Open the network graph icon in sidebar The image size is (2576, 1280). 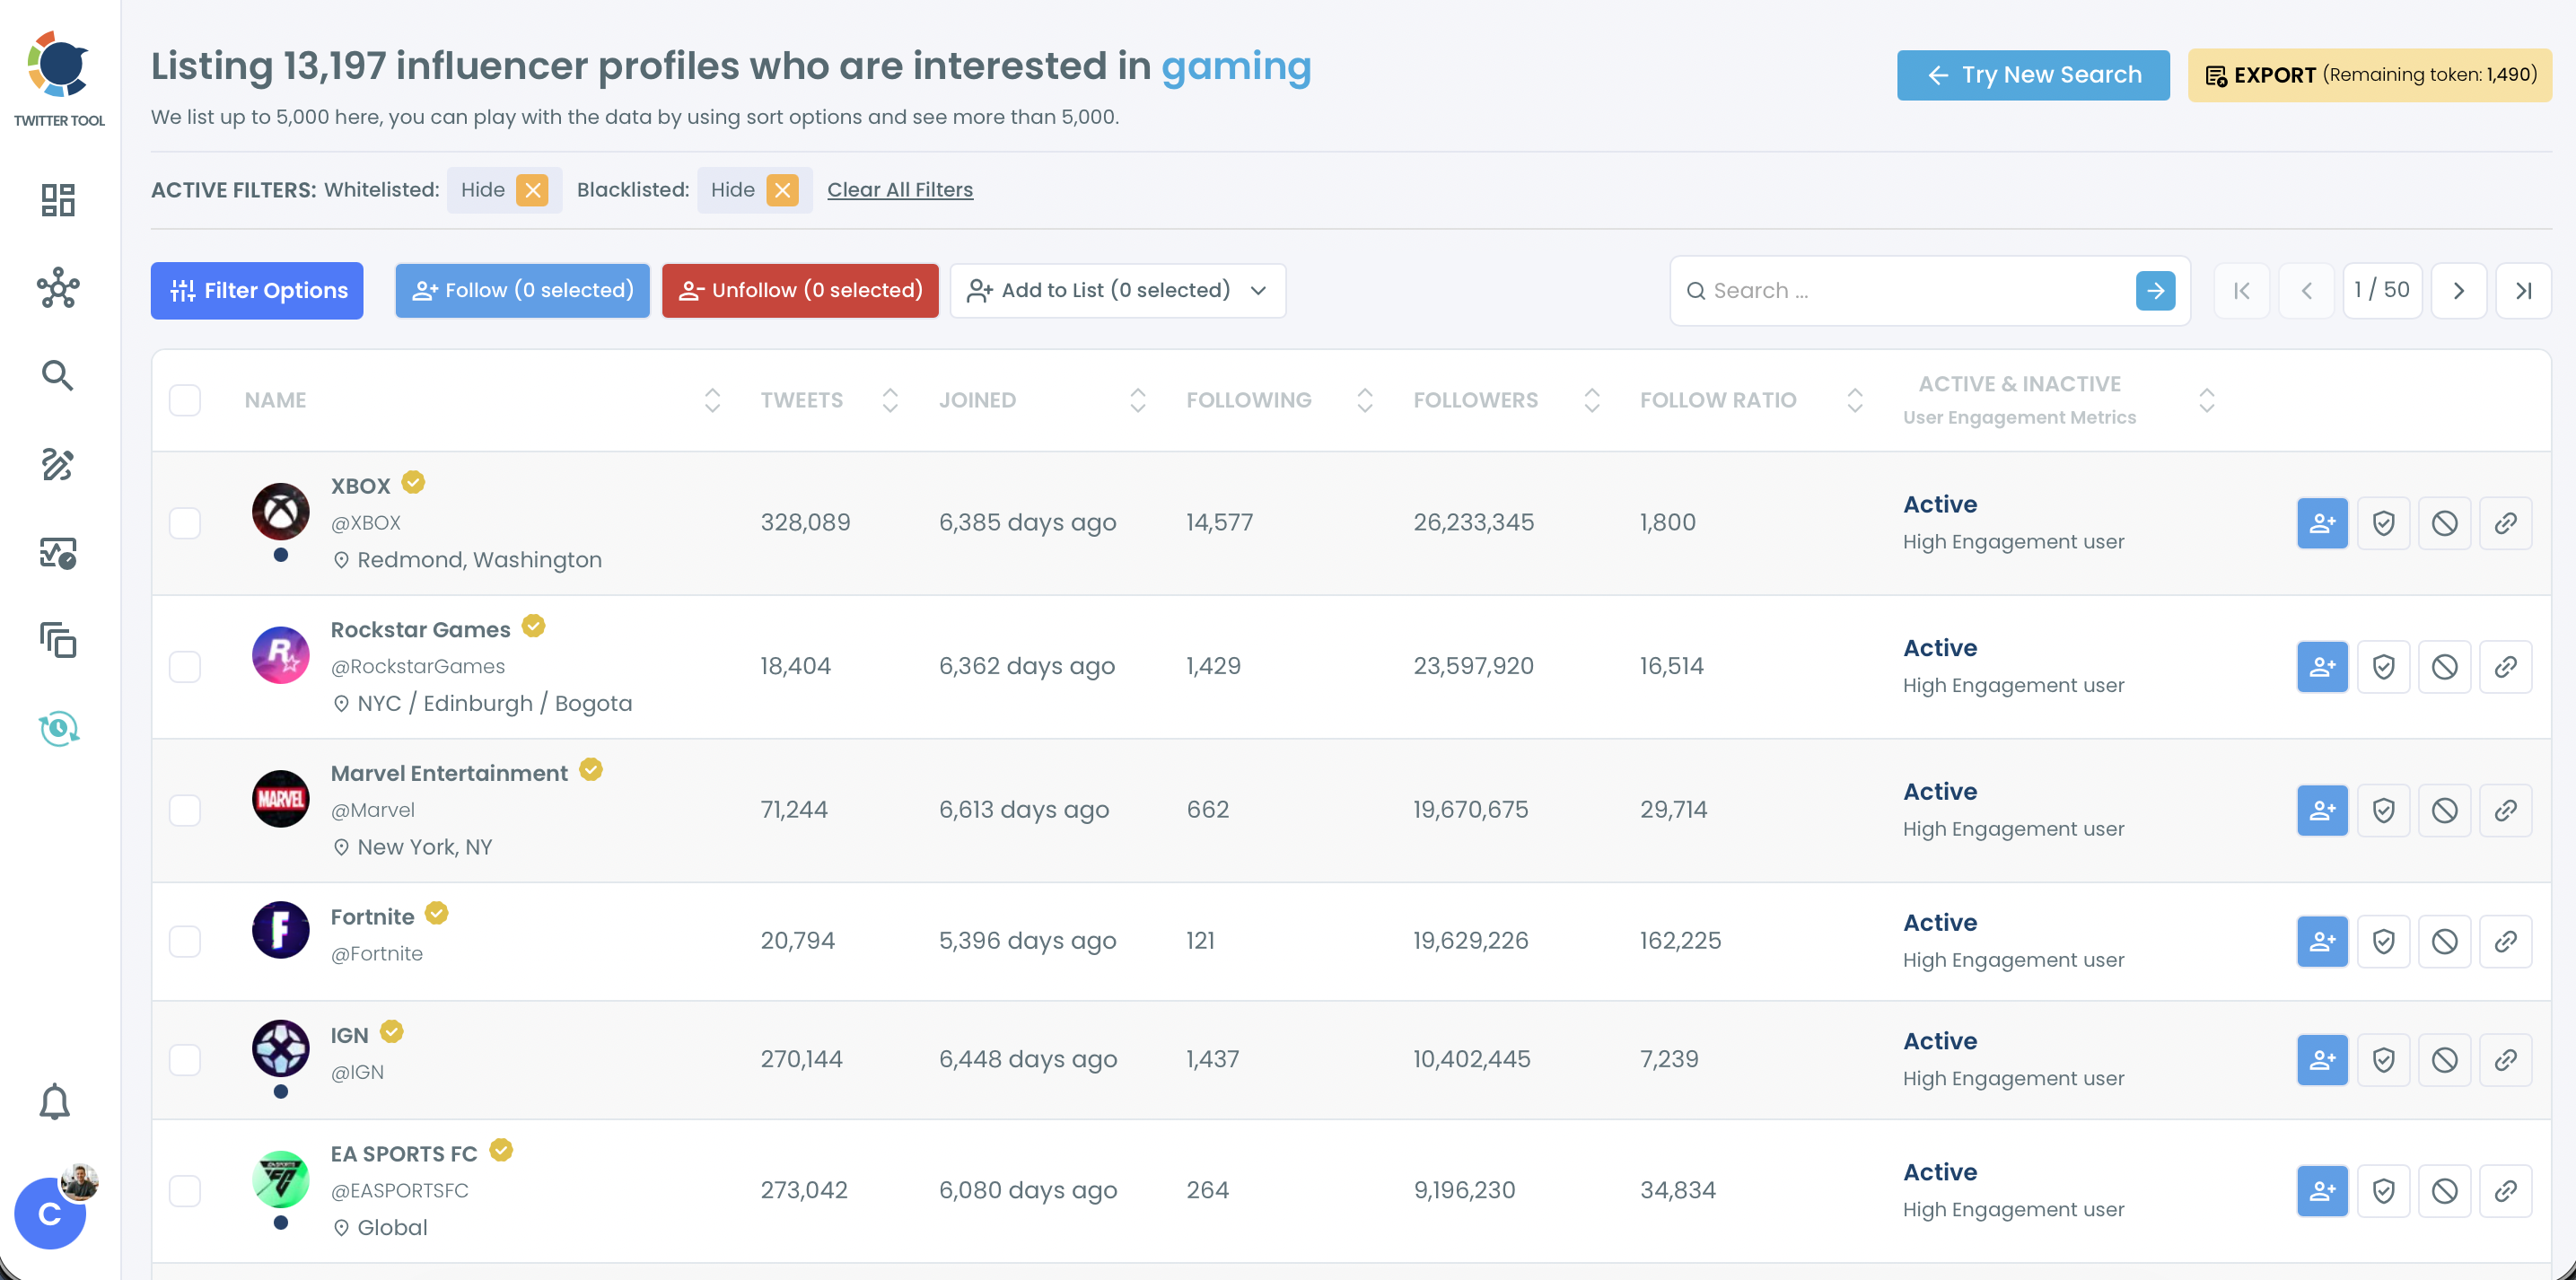click(58, 288)
